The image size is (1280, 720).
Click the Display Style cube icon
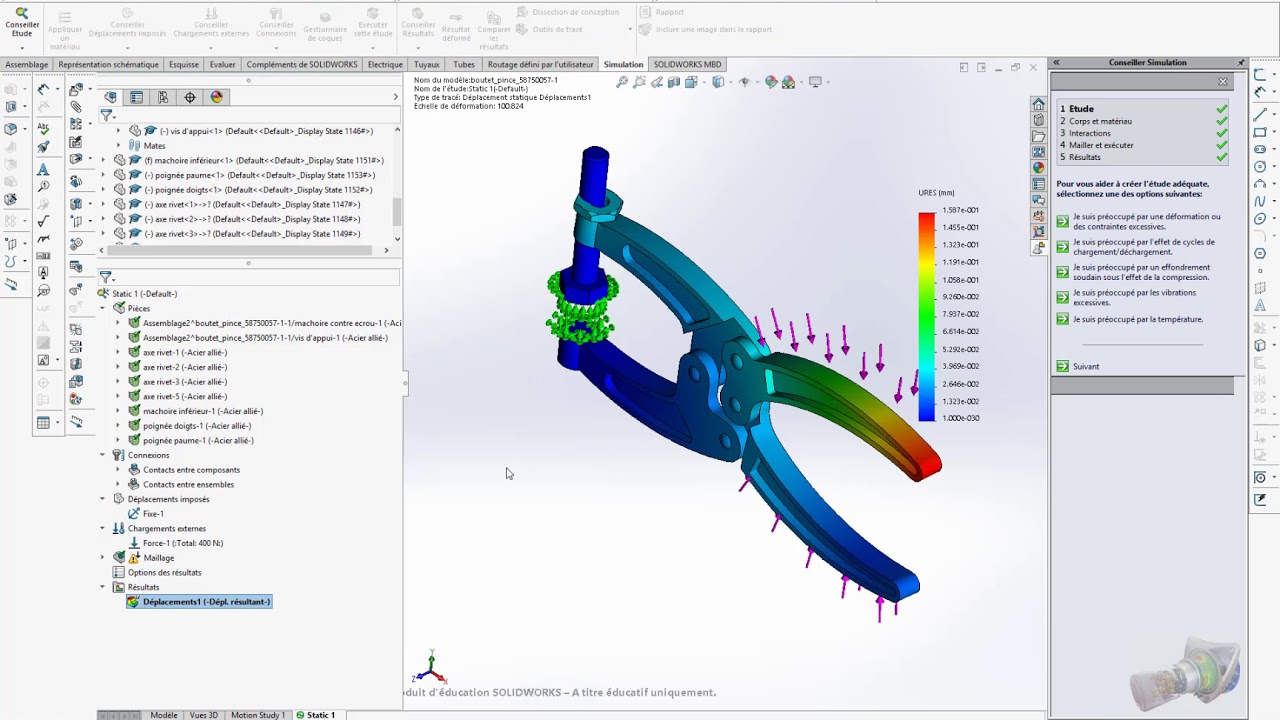[718, 82]
